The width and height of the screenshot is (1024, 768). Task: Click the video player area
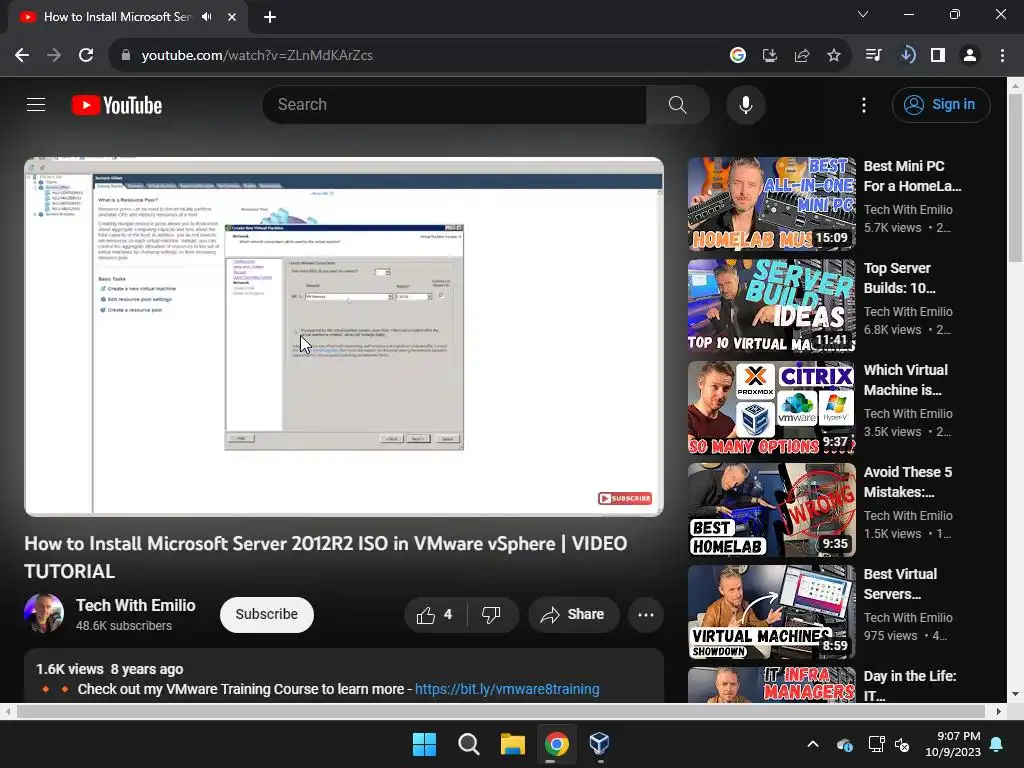tap(344, 336)
